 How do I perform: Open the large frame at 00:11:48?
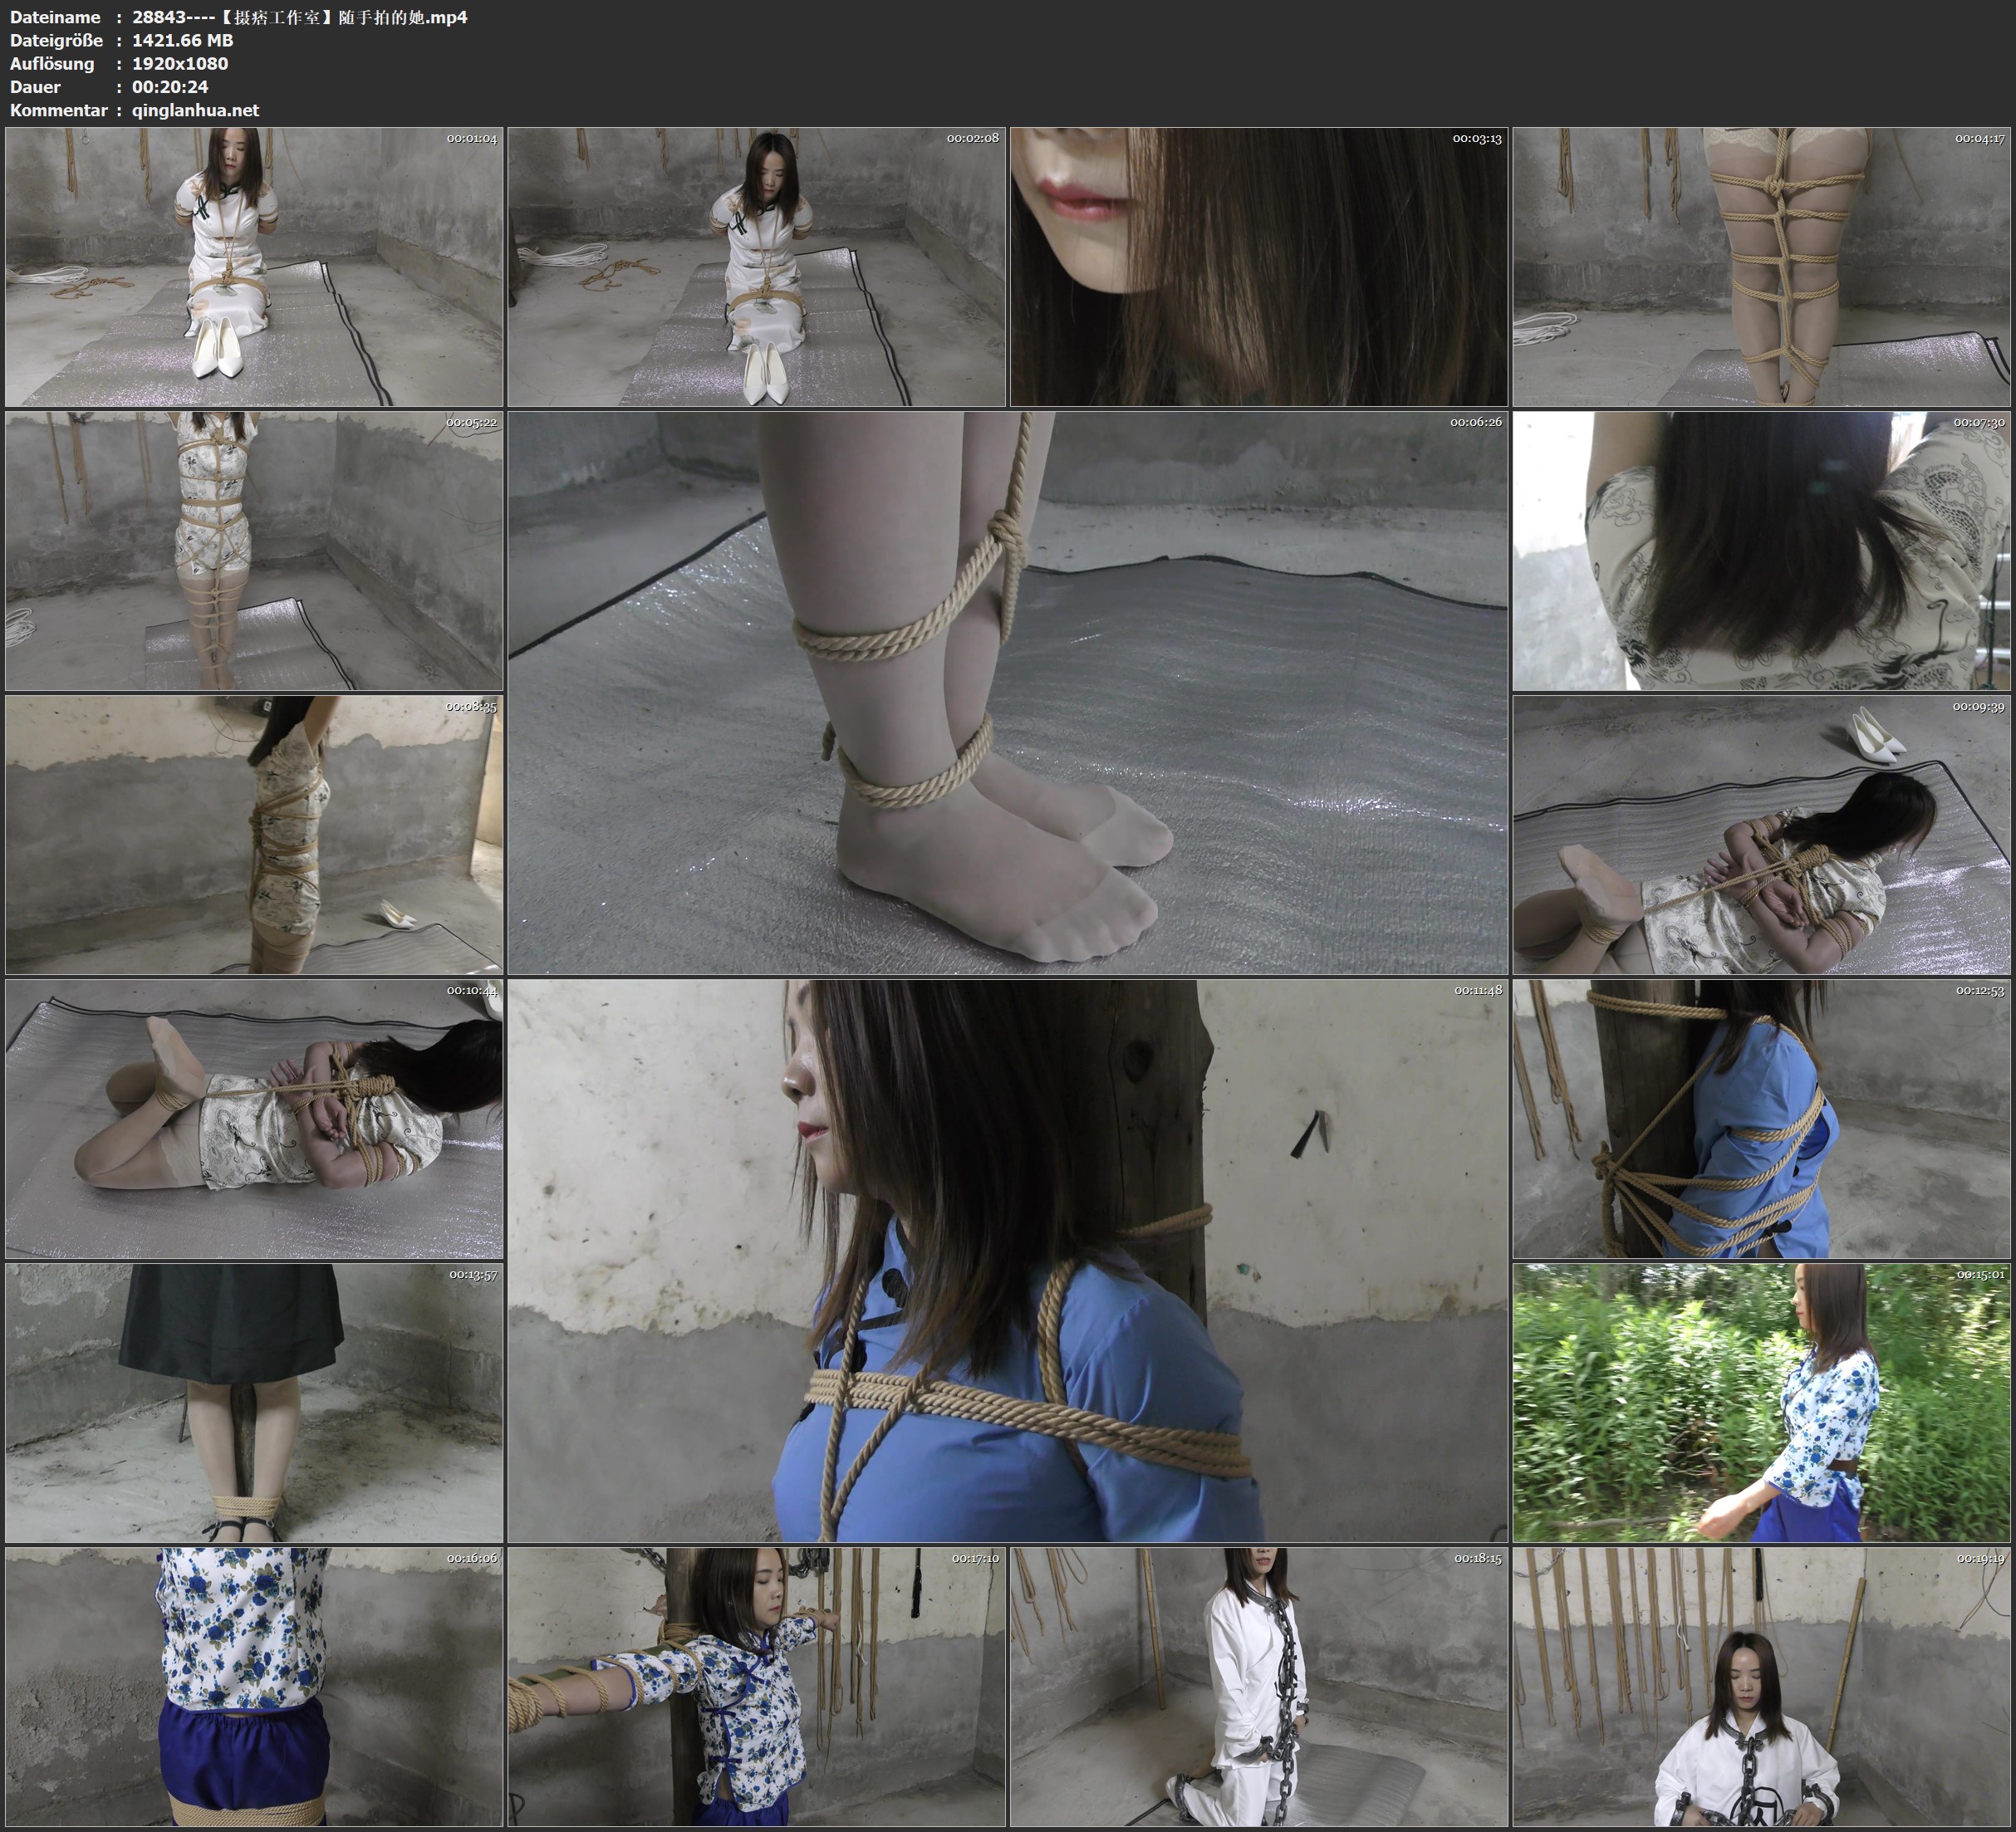point(1007,1261)
